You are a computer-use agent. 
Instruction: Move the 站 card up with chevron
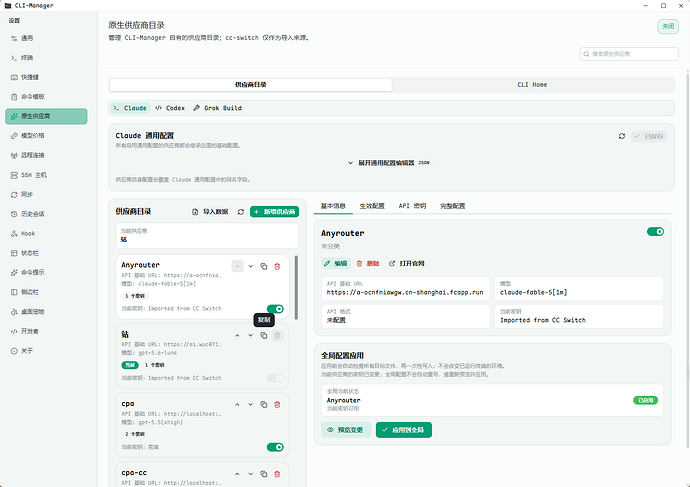pyautogui.click(x=237, y=336)
